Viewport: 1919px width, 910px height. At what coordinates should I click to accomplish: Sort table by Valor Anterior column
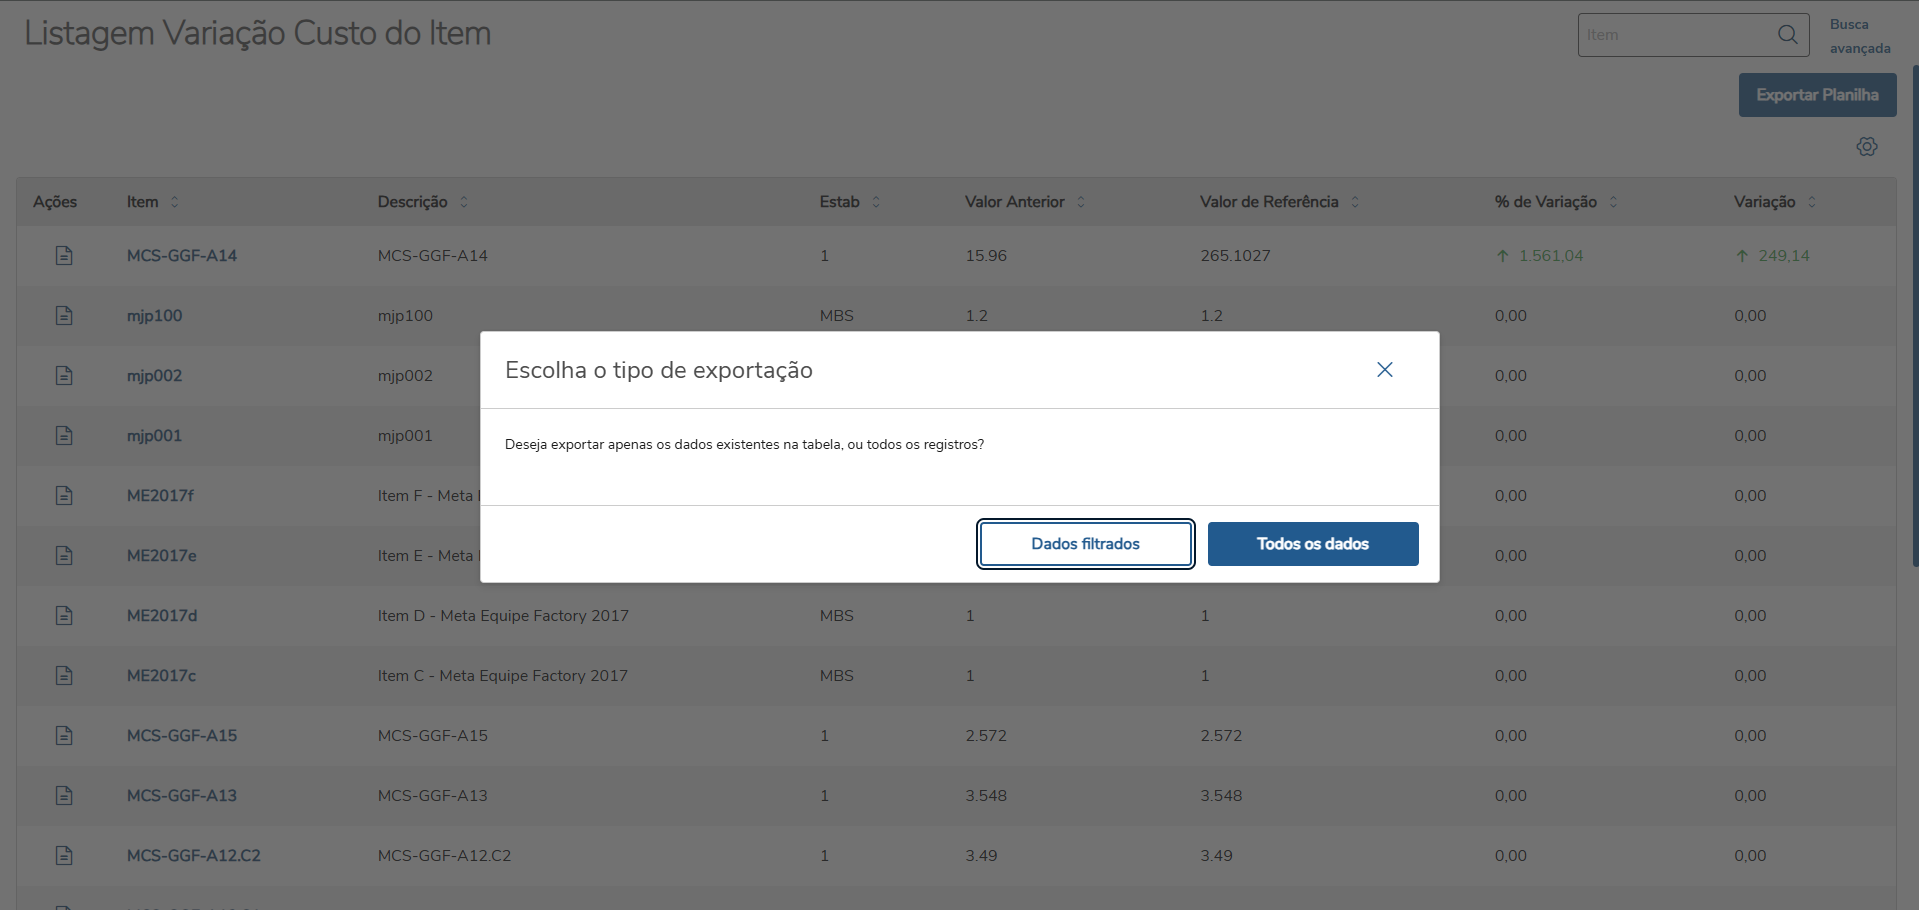point(1081,202)
